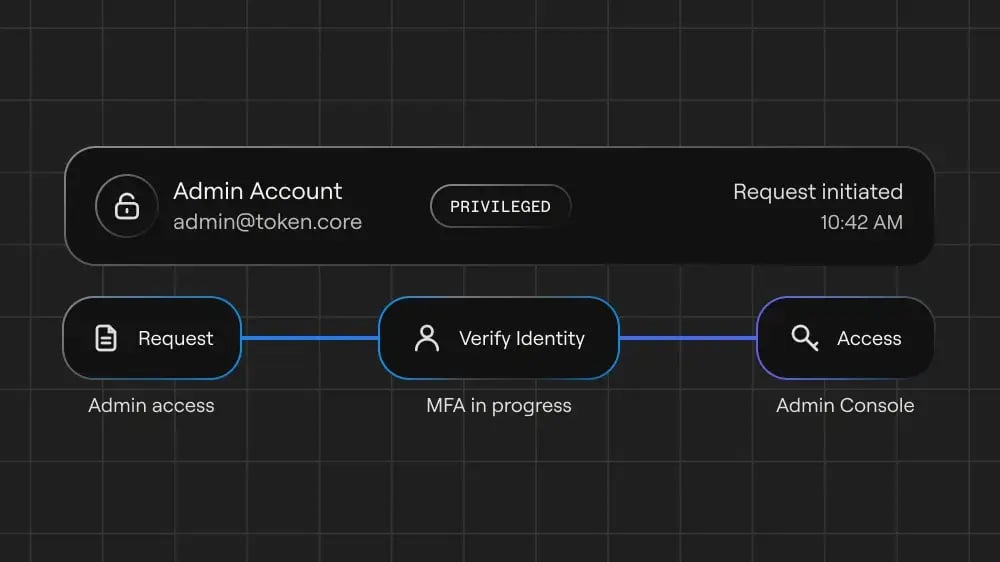Click the admin@token.core email address

pos(267,222)
